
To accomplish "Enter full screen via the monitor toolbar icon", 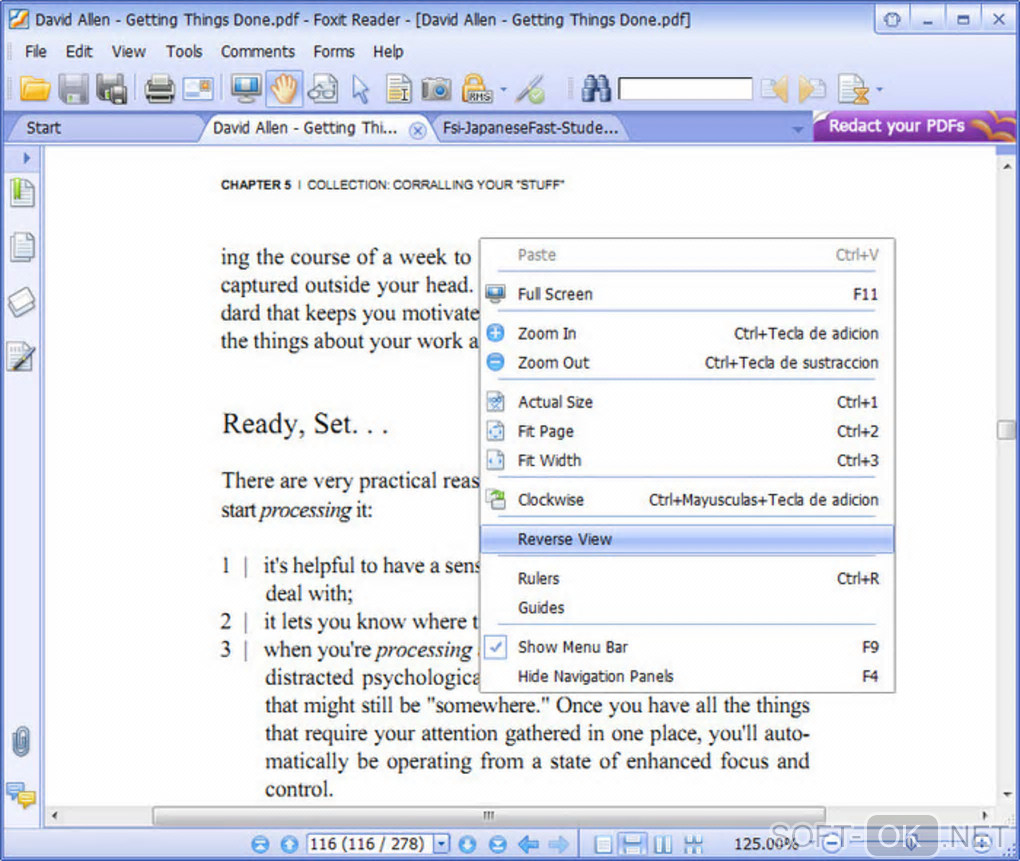I will click(246, 88).
